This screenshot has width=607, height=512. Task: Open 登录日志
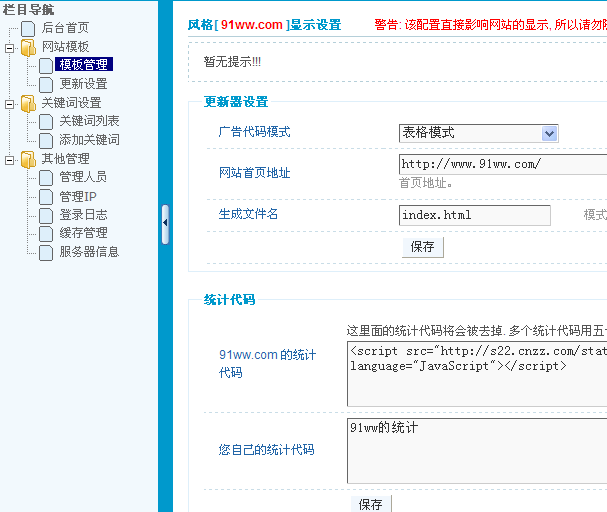point(83,214)
